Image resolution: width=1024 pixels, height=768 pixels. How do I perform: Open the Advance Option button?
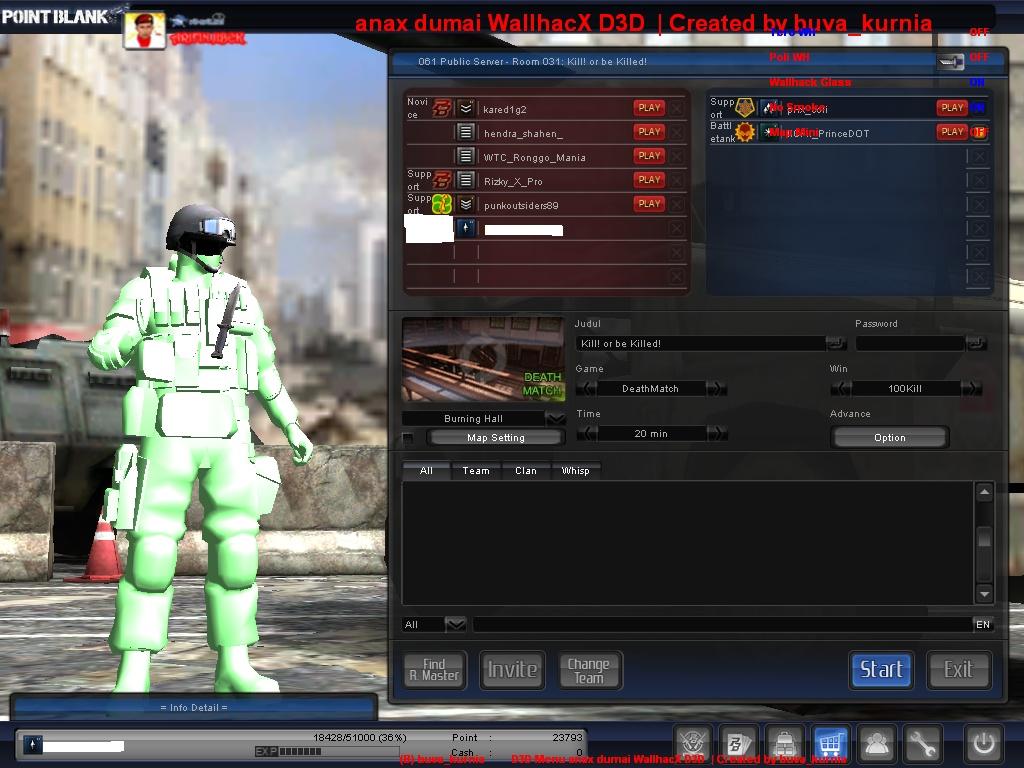[890, 438]
